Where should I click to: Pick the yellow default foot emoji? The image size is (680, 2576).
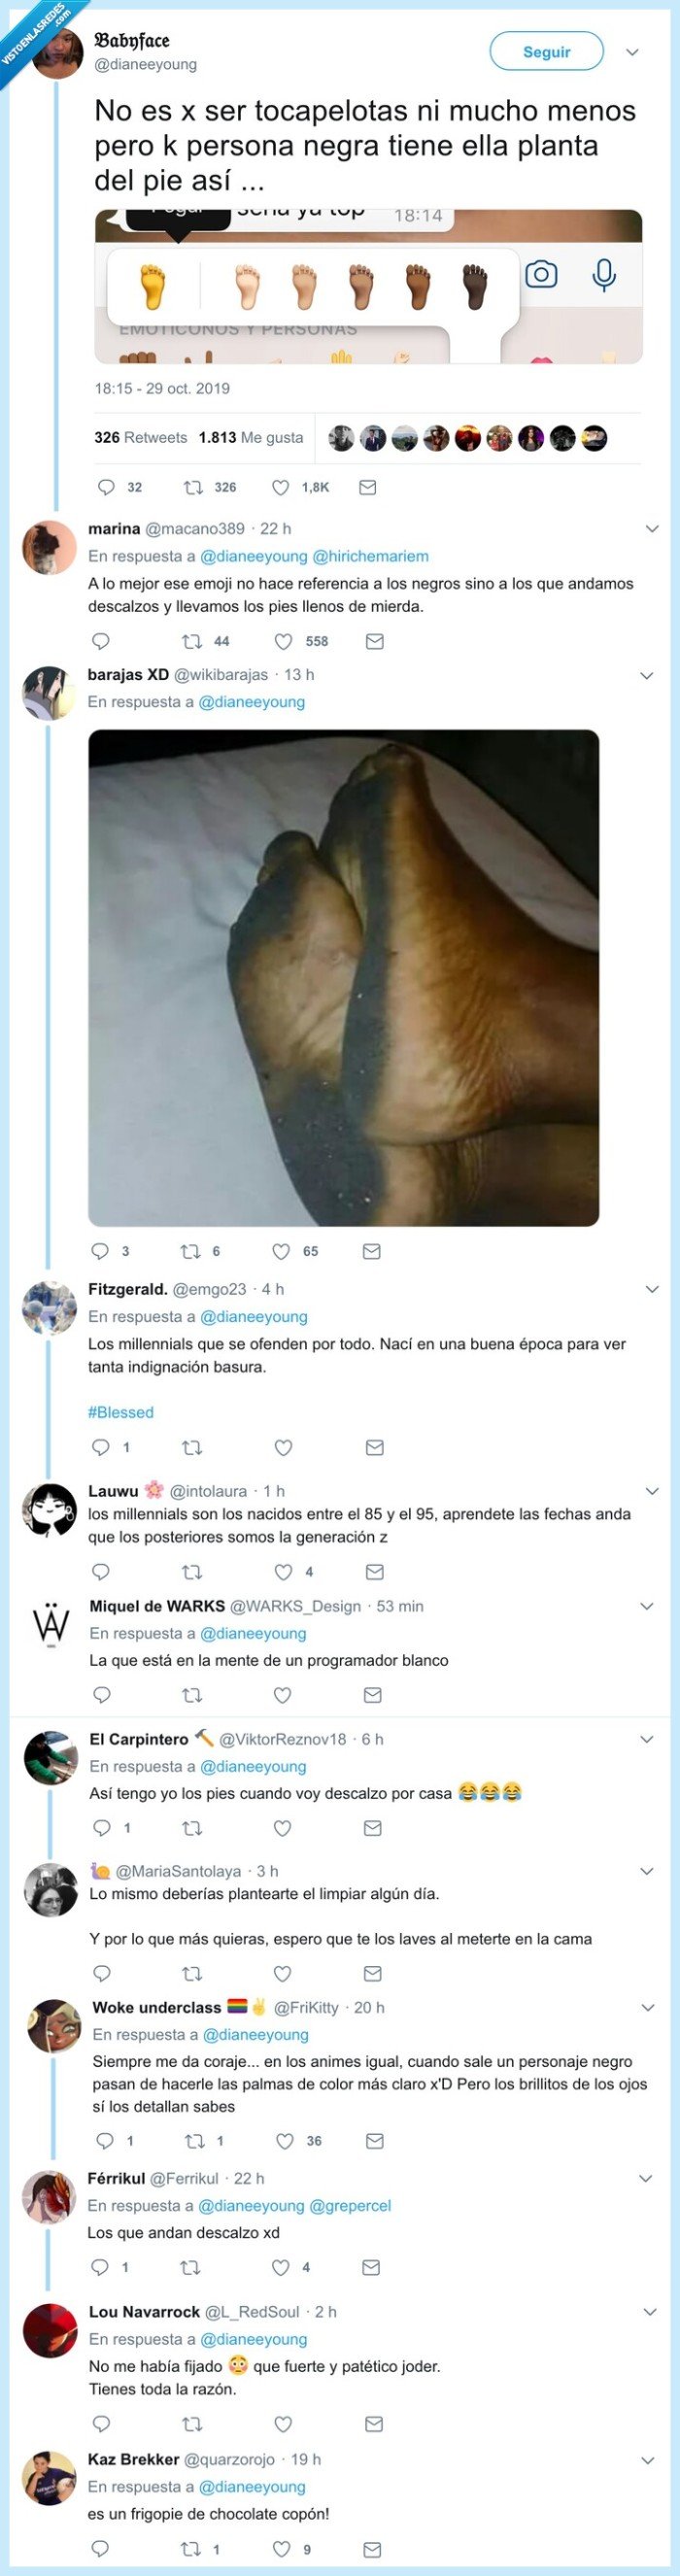(x=152, y=286)
